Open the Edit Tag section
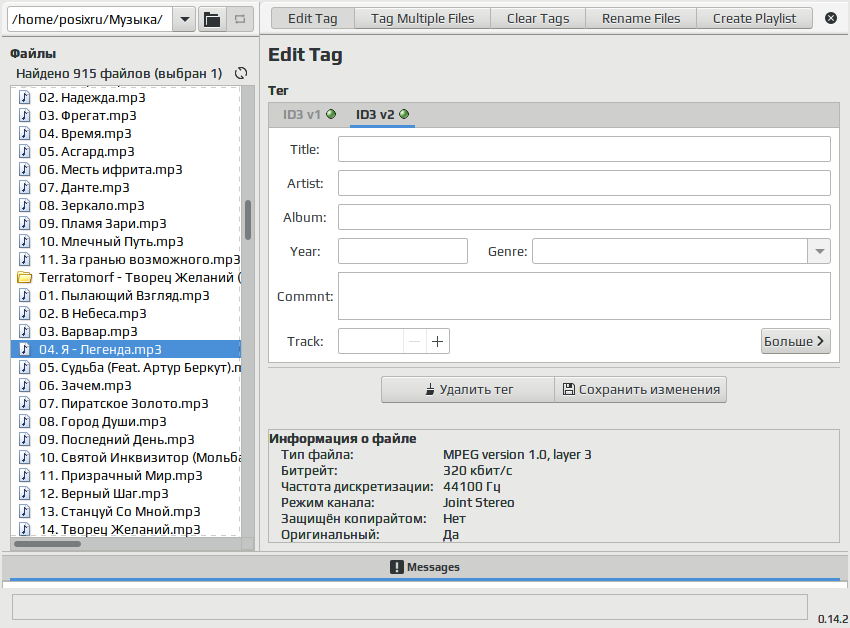 tap(313, 18)
